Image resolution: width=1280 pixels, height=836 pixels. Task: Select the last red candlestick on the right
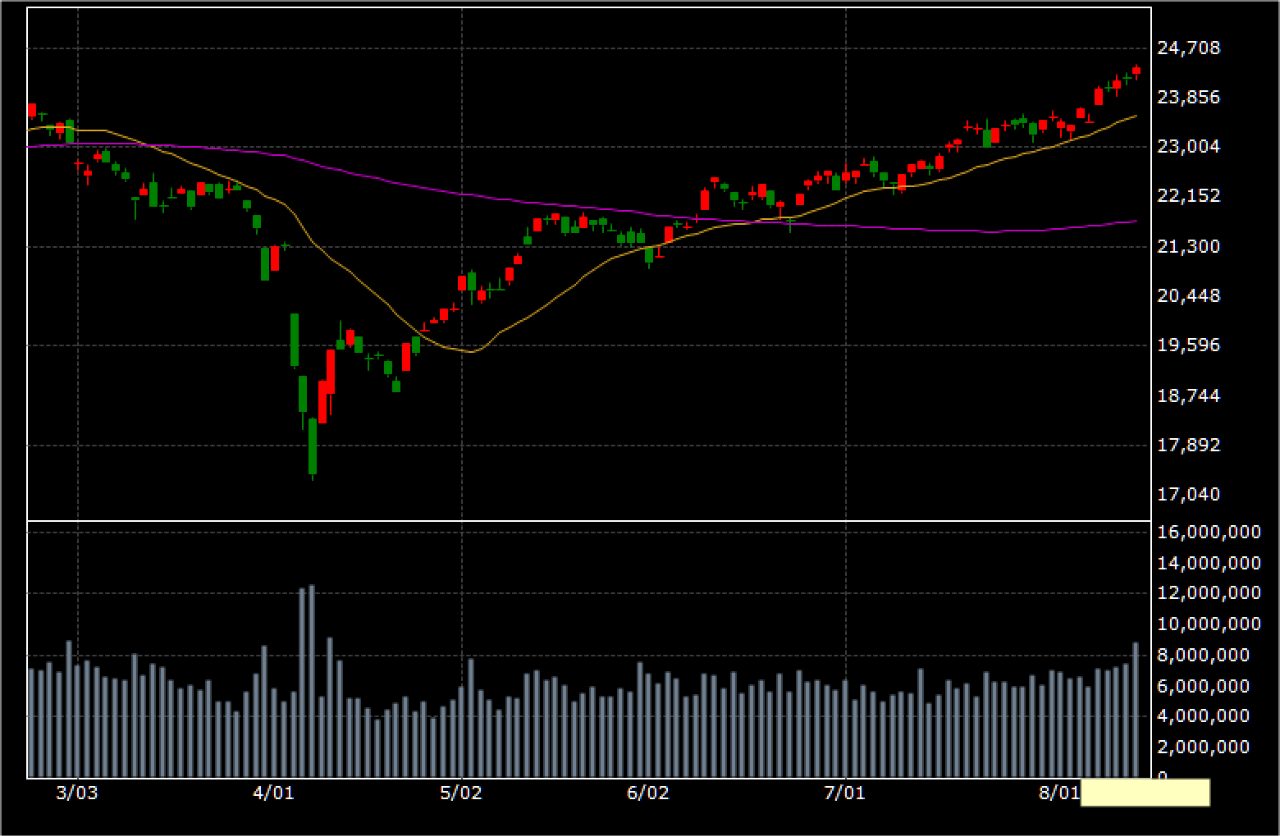[1136, 71]
